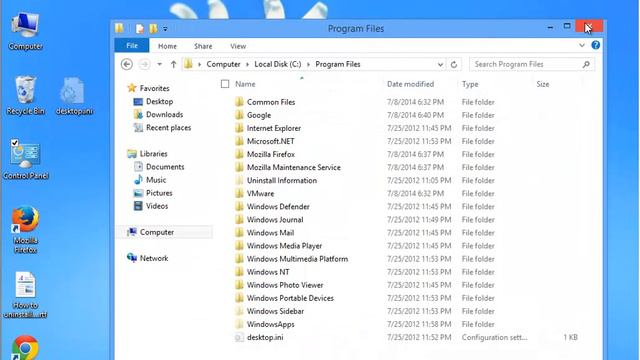
Task: Expand the address bar history dropdown
Action: 440,64
